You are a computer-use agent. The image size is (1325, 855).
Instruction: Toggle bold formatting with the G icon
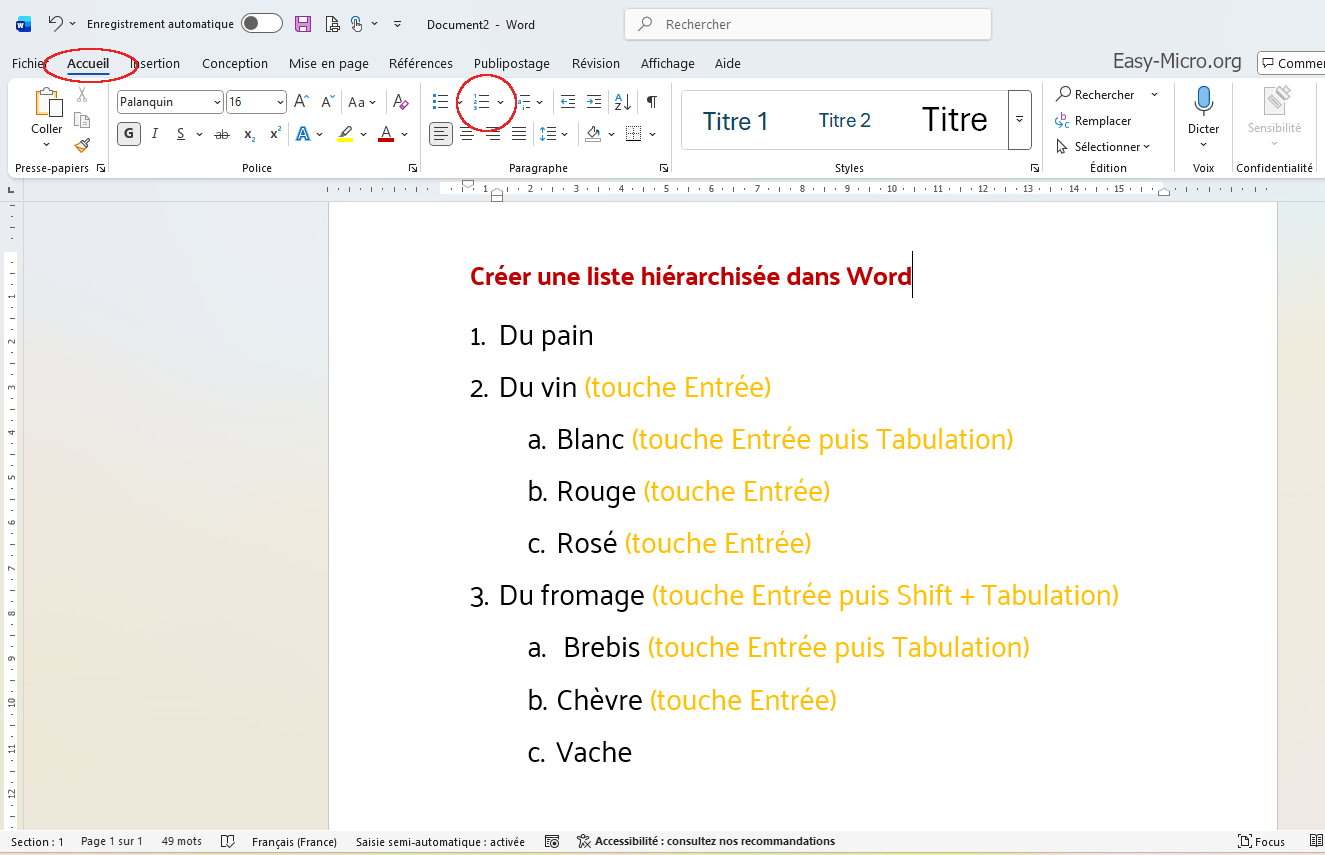[x=128, y=133]
